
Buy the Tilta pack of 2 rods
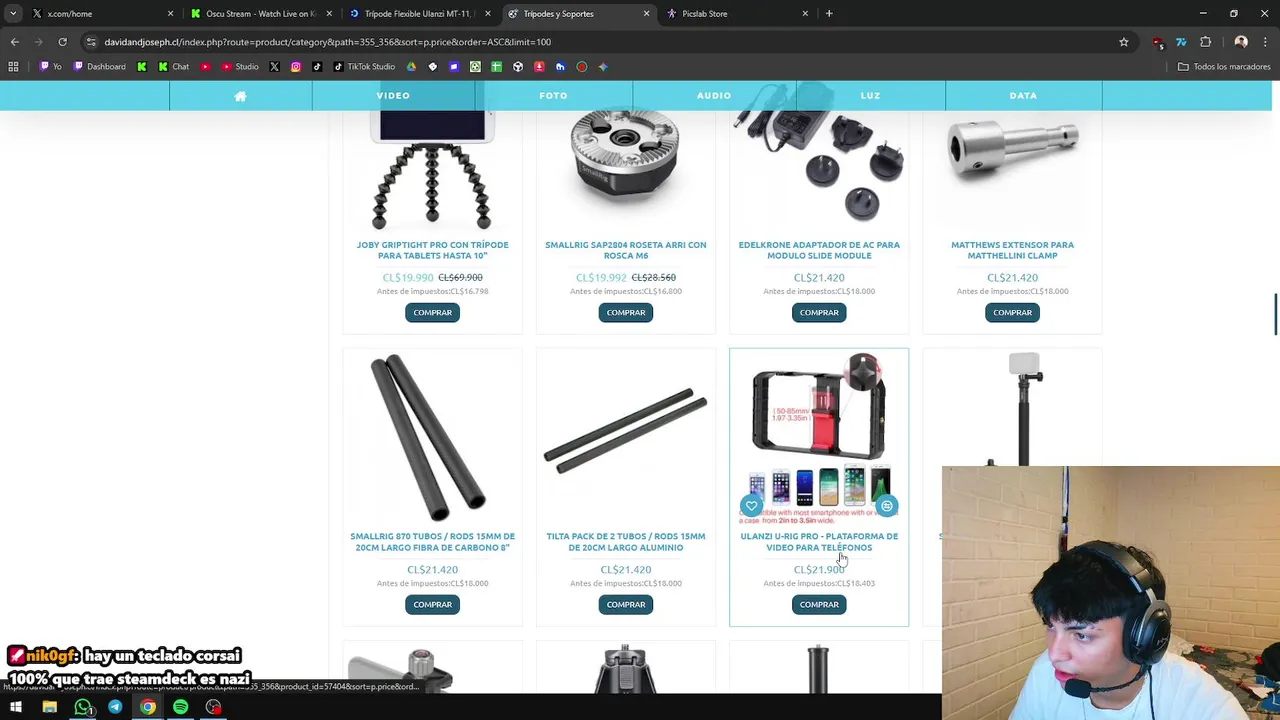coord(626,605)
